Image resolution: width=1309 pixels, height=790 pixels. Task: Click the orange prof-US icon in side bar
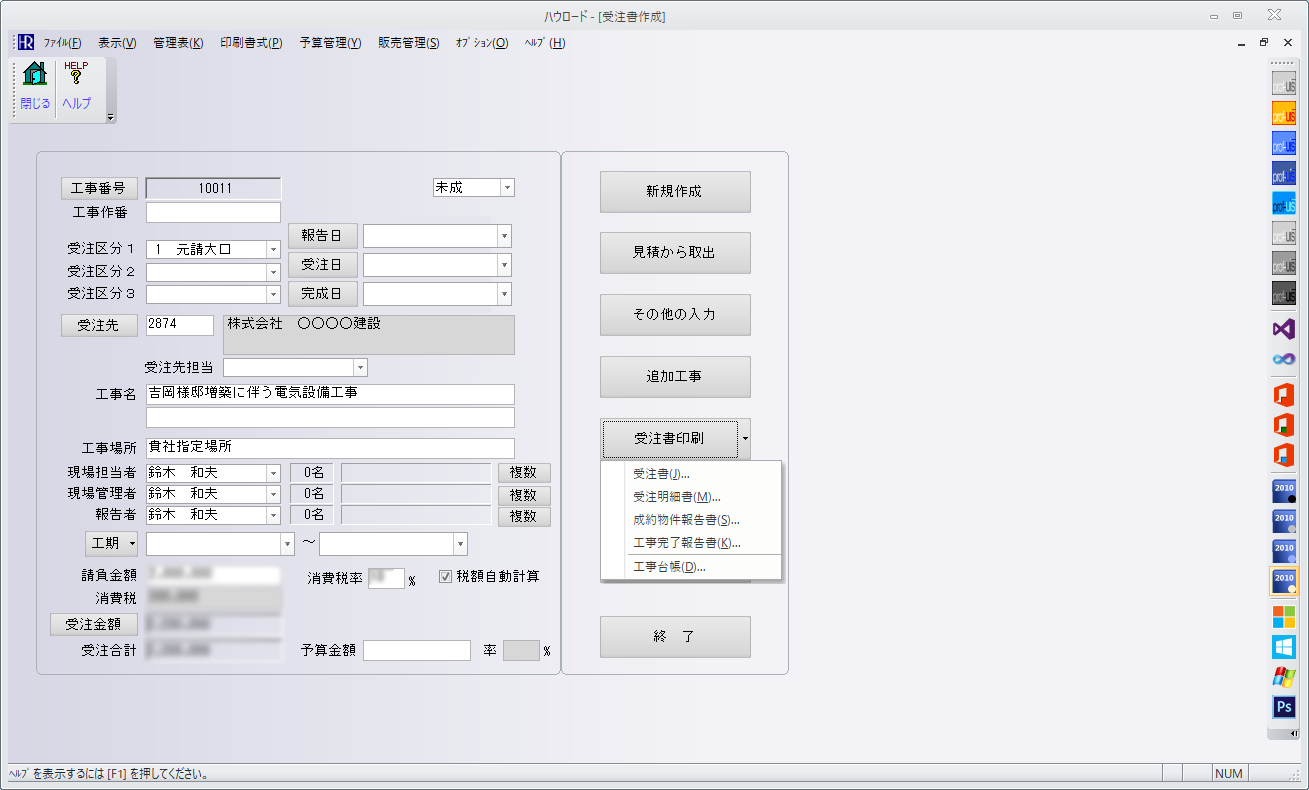tap(1283, 112)
